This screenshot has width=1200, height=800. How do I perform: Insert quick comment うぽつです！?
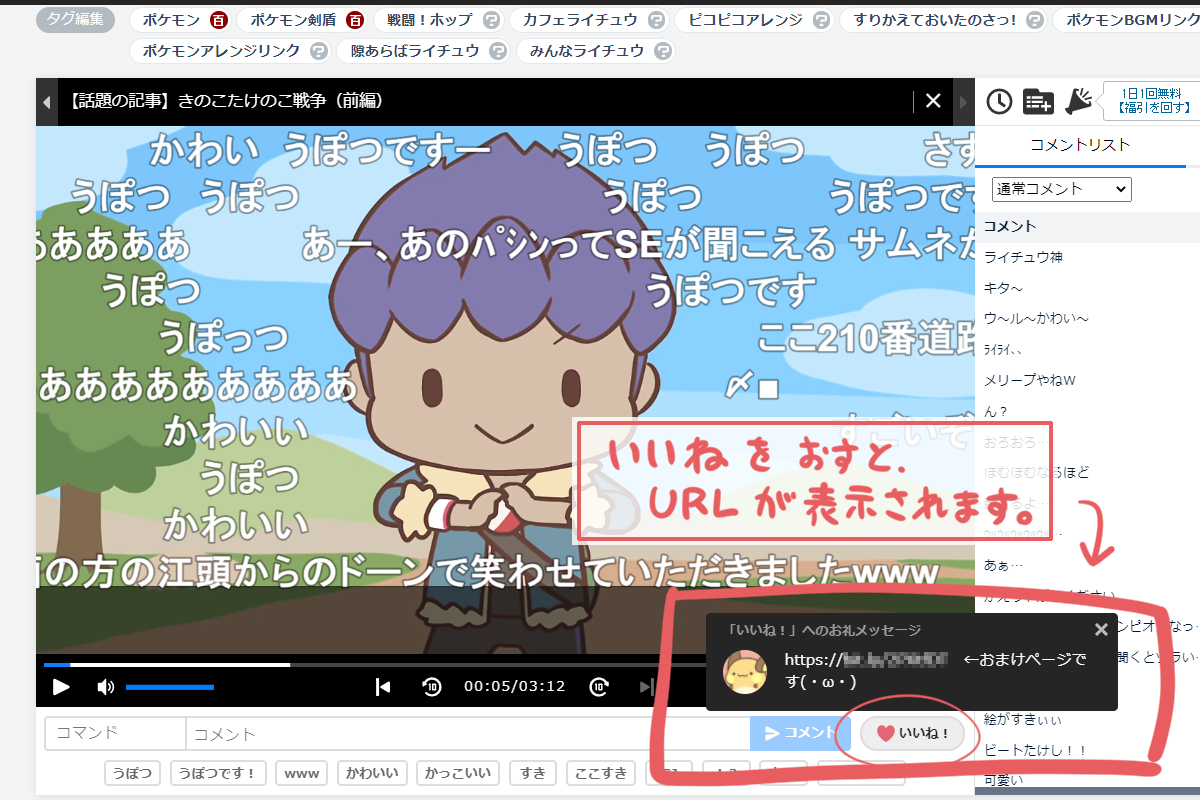click(x=219, y=773)
